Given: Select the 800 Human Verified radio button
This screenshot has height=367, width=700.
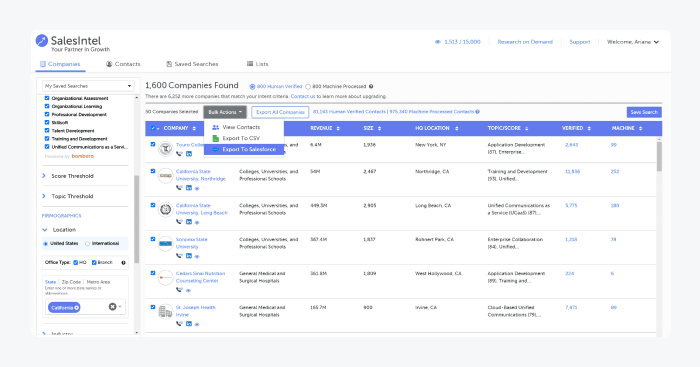Looking at the screenshot, I should [252, 87].
